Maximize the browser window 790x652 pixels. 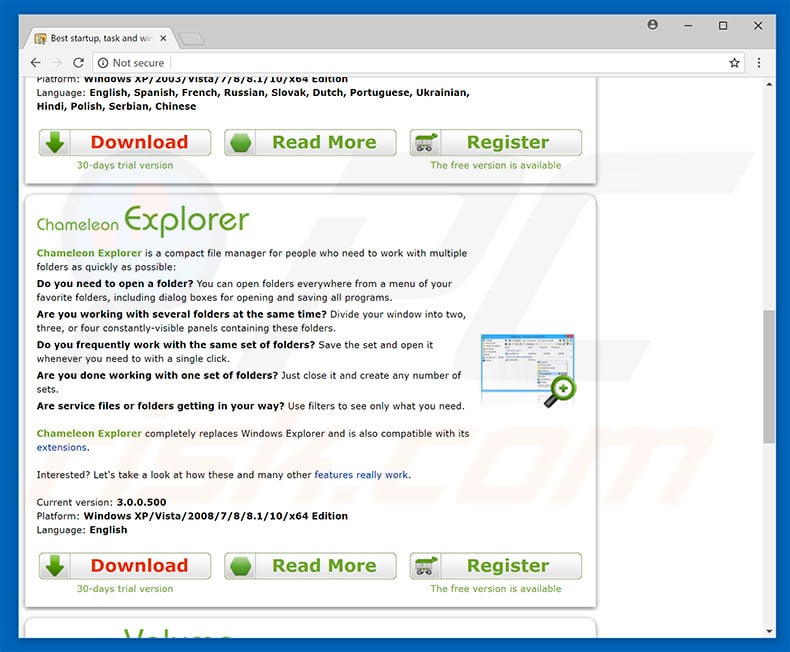pyautogui.click(x=723, y=25)
